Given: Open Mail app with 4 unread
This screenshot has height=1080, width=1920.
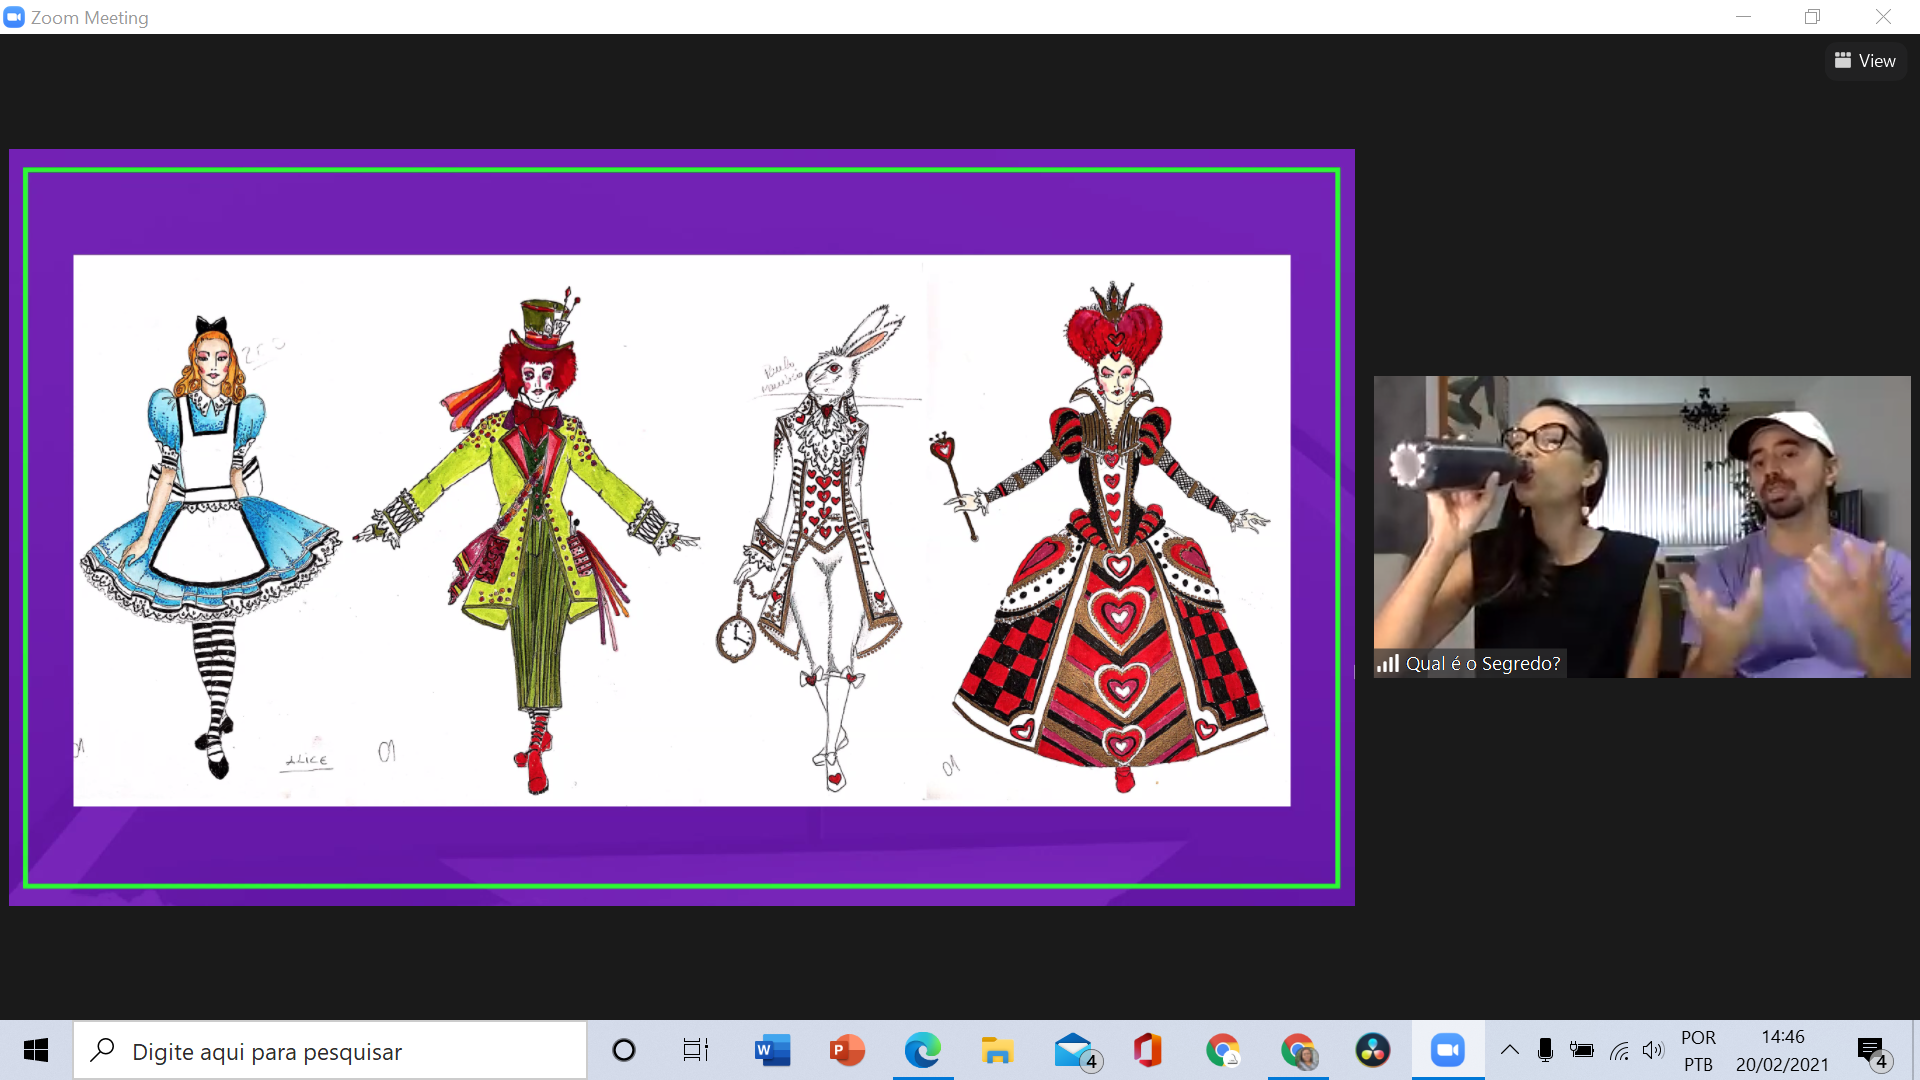Looking at the screenshot, I should pos(1074,1050).
